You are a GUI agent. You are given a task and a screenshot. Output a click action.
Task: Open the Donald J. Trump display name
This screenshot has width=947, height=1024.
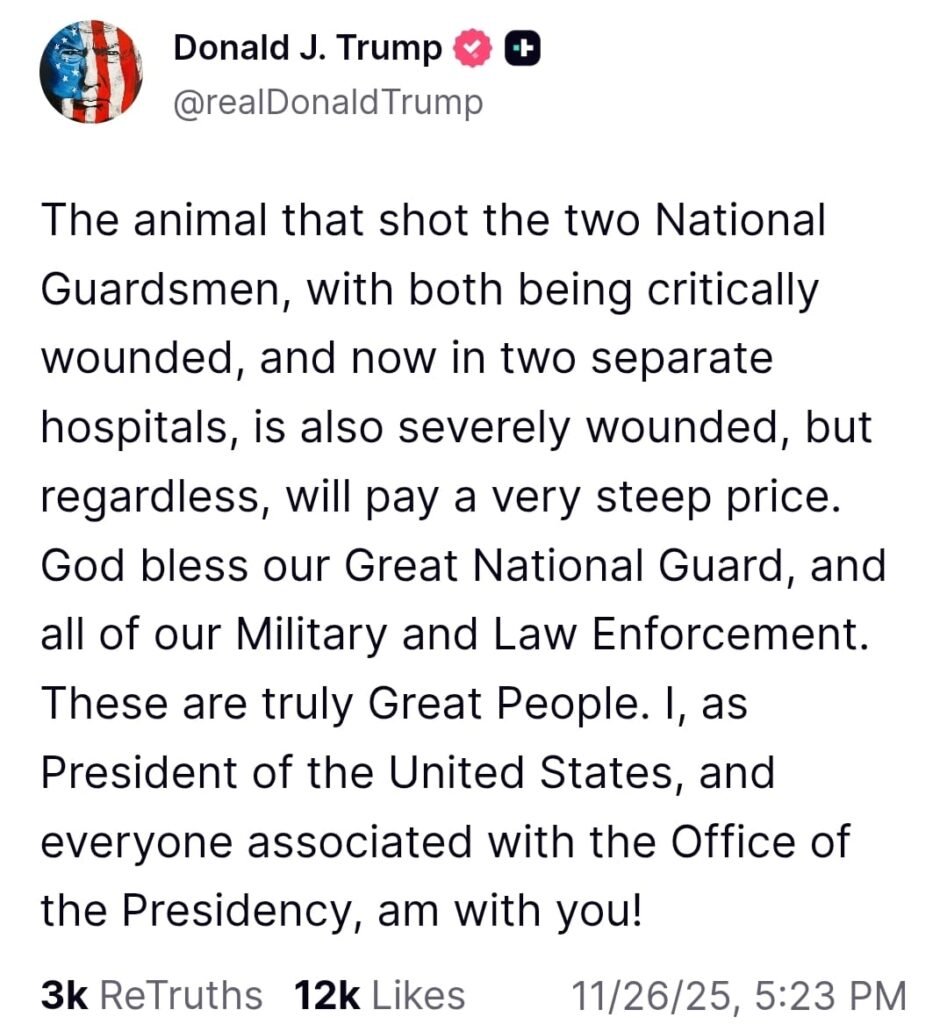pos(308,49)
